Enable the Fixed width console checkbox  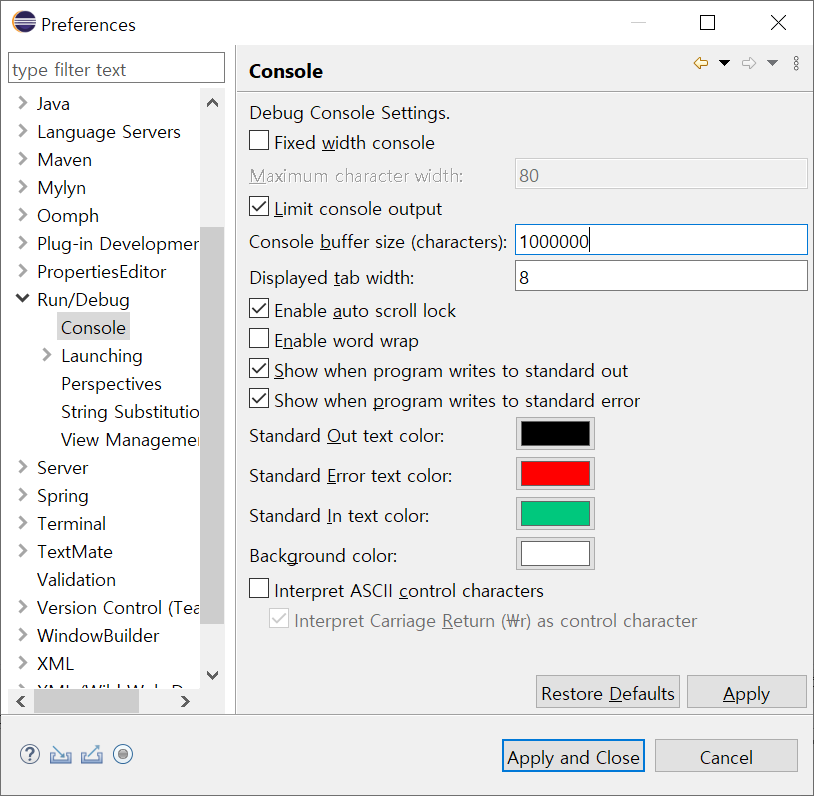[x=259, y=141]
